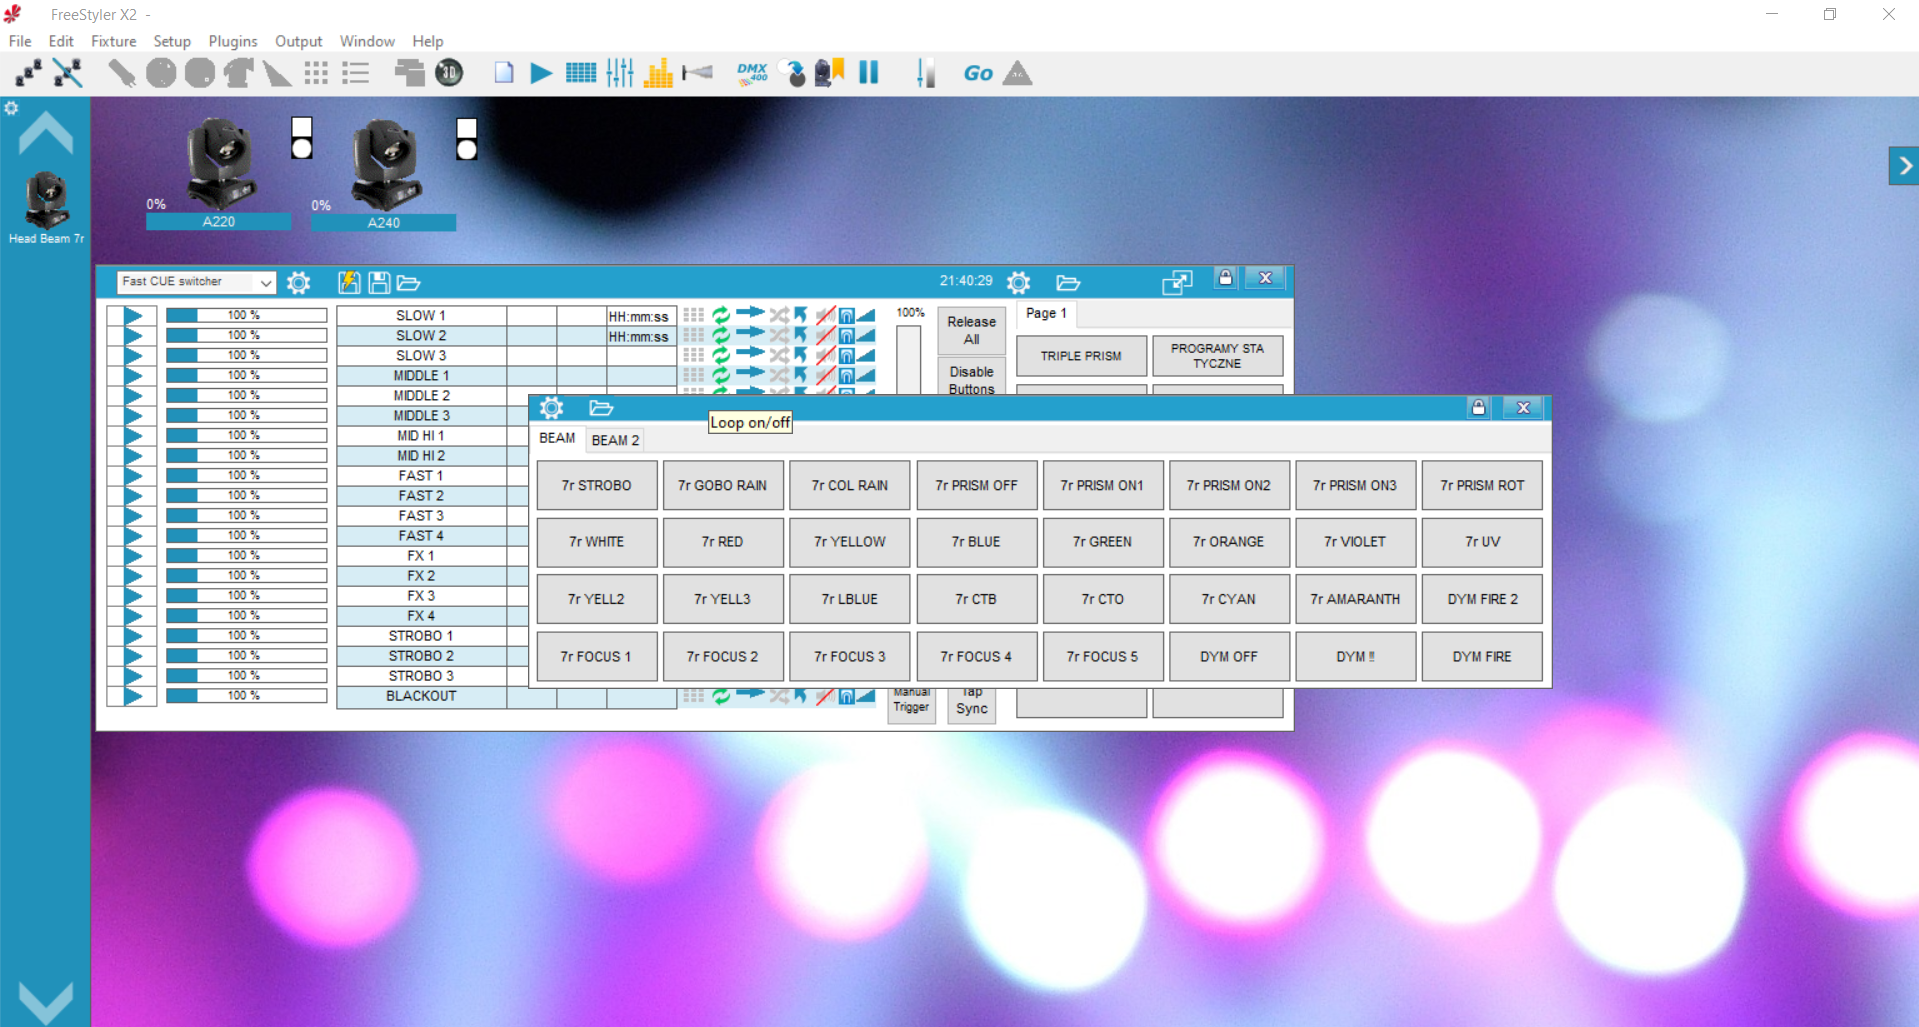This screenshot has width=1919, height=1027.
Task: Open the 3D visualizer icon in toolbar
Action: coord(449,73)
